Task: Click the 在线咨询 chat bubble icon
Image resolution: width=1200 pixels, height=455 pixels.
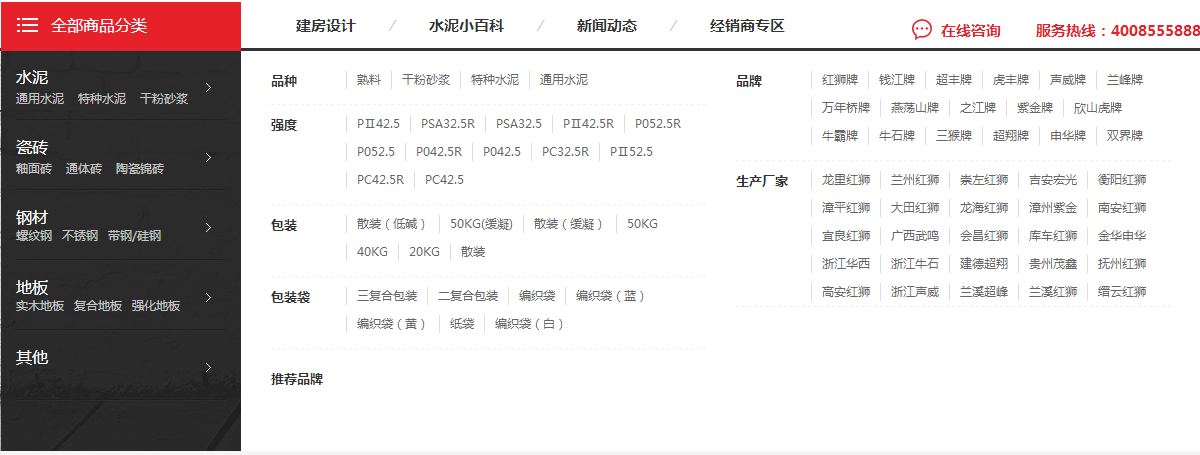Action: tap(921, 30)
